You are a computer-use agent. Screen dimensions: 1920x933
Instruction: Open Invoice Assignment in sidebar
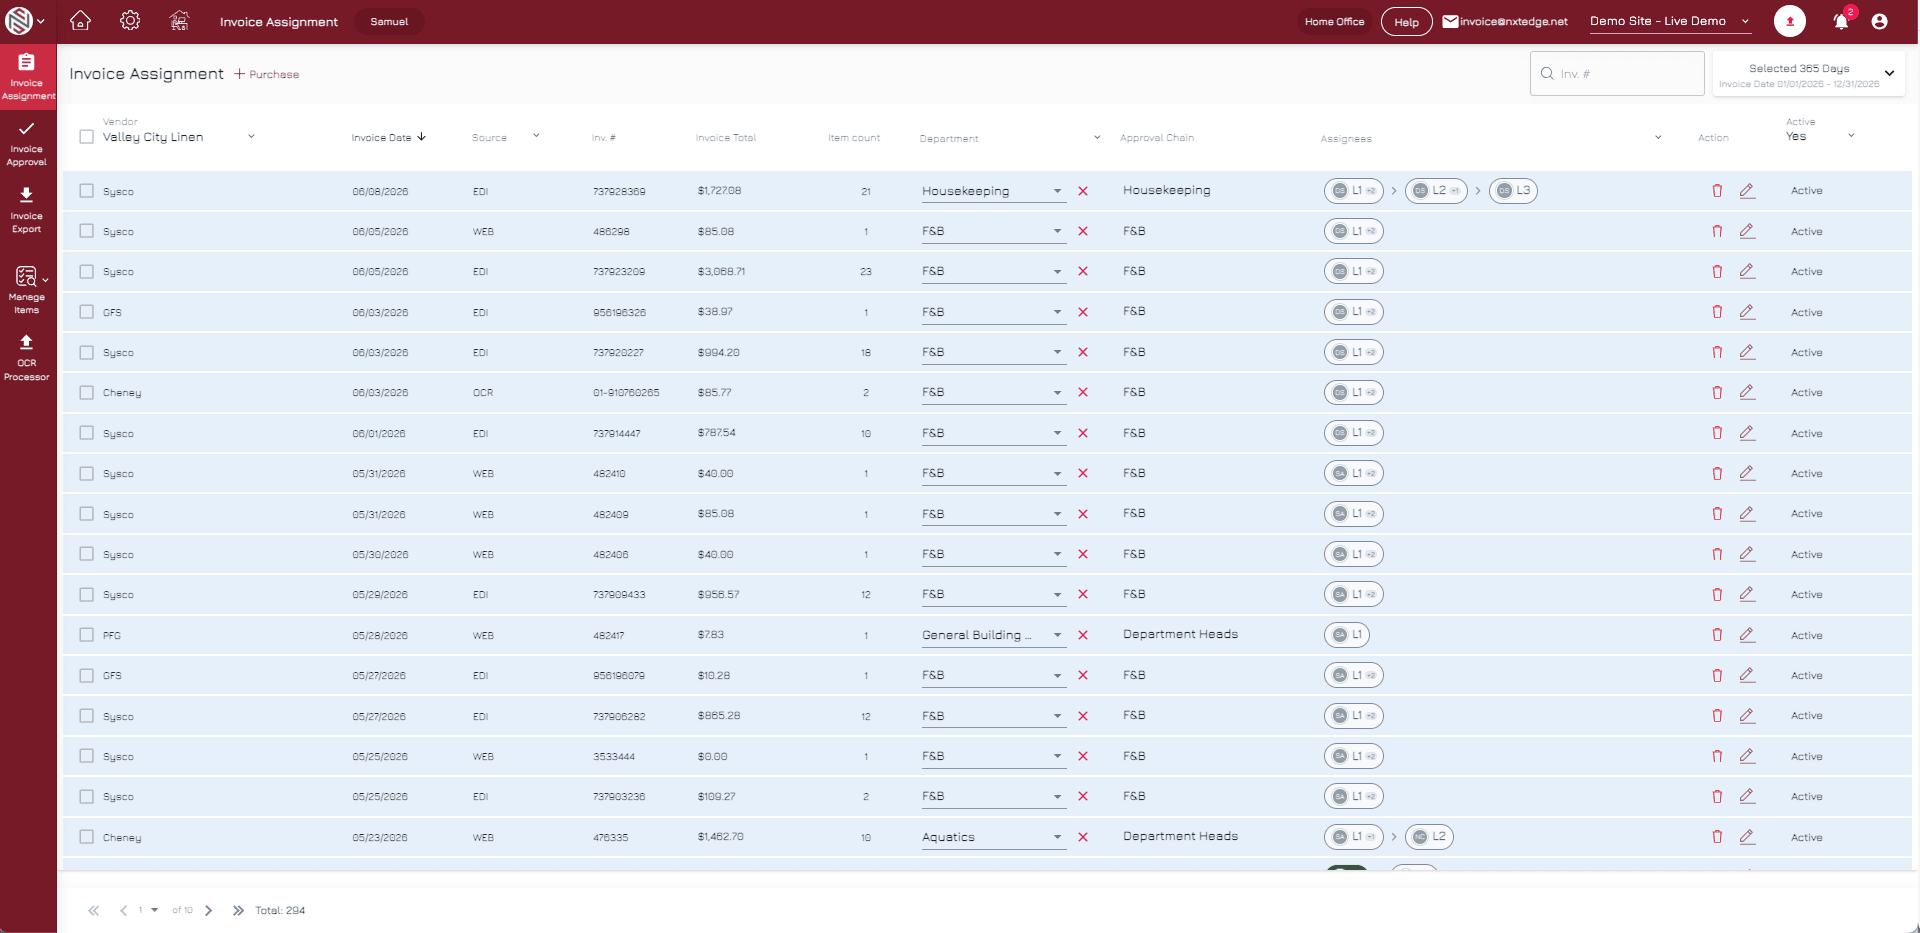[x=27, y=76]
